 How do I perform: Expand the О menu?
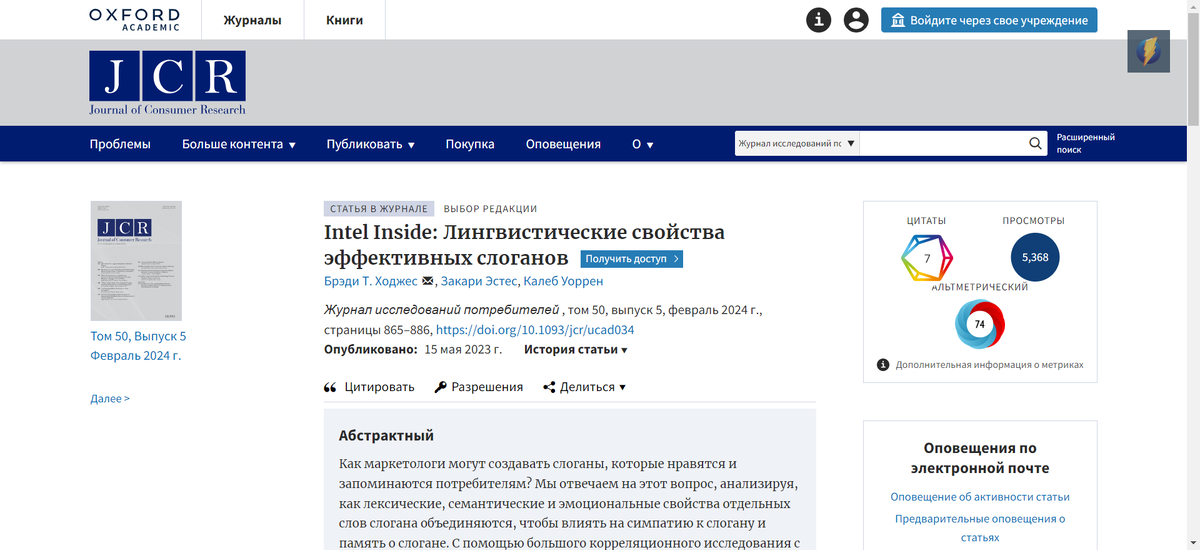pos(643,144)
